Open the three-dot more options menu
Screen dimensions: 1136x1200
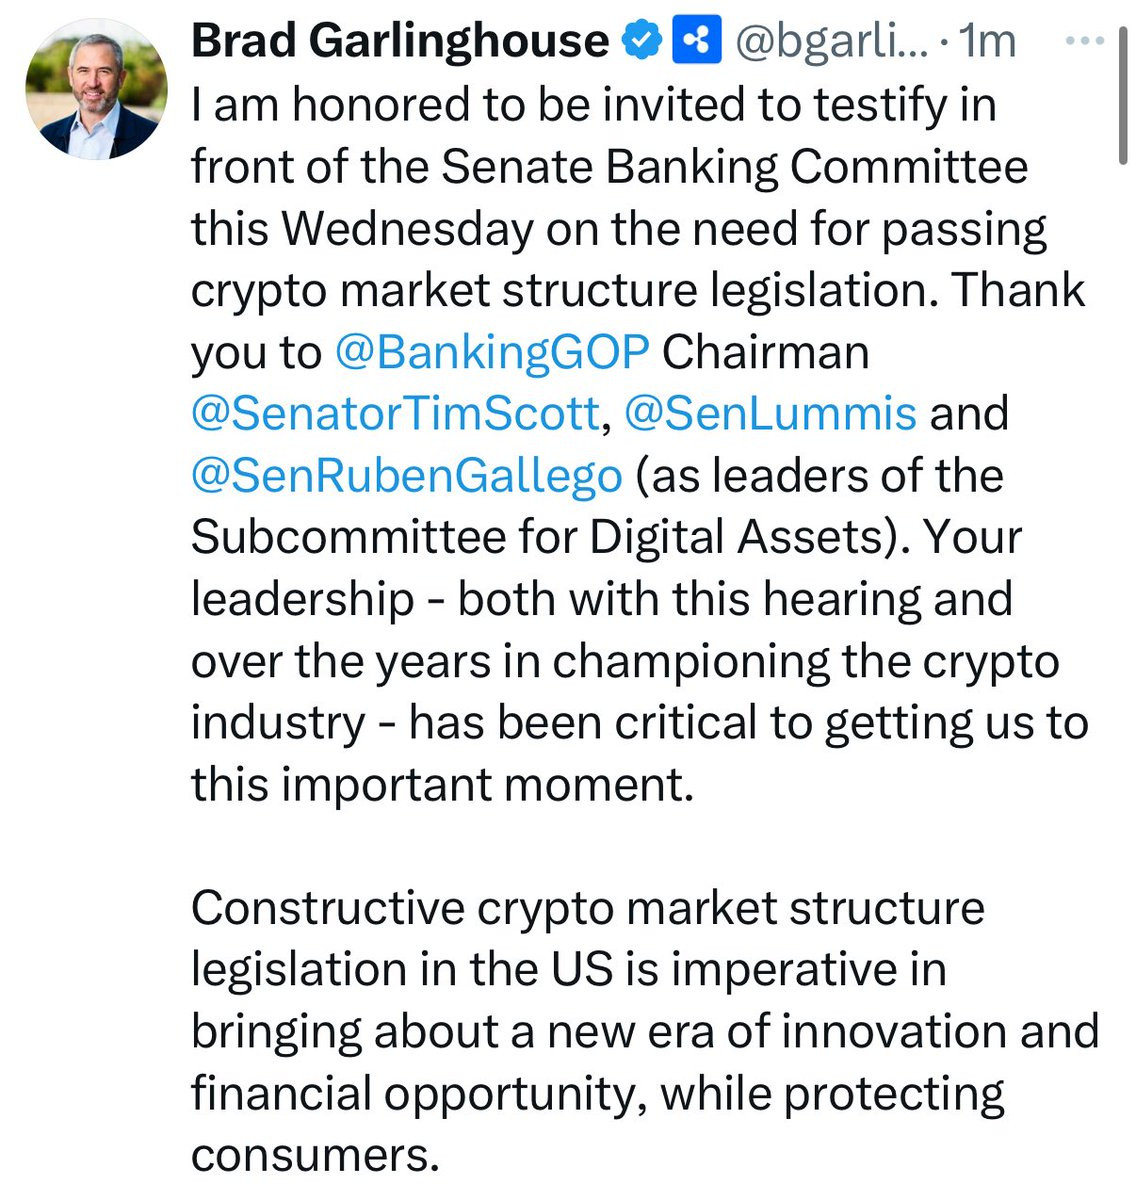click(x=1085, y=41)
